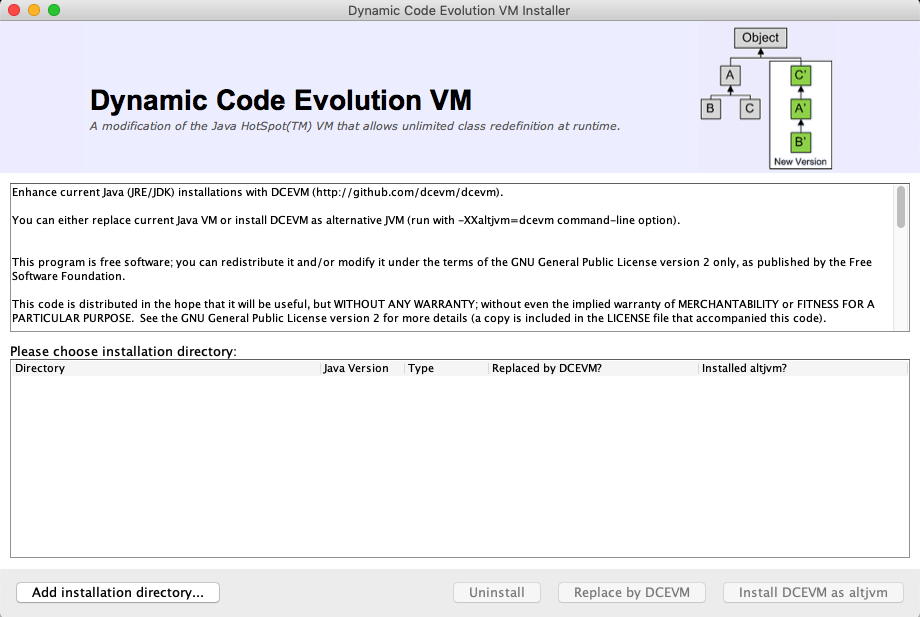Screen dimensions: 920x617
Task: Select the Installed altjvm? column header
Action: pyautogui.click(x=803, y=368)
